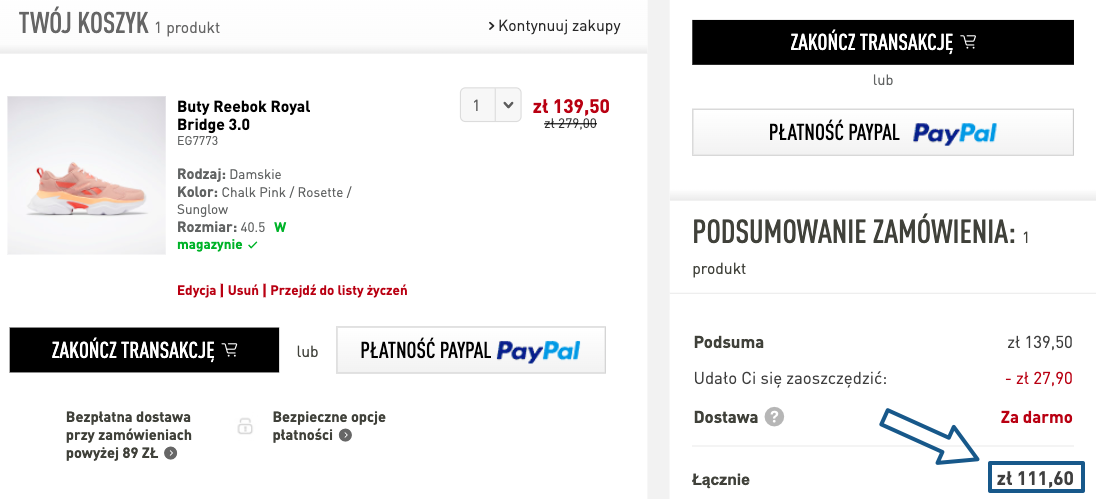
Task: Click the 'Buty Reebok Royal Bridge 3.0' title
Action: pos(244,116)
